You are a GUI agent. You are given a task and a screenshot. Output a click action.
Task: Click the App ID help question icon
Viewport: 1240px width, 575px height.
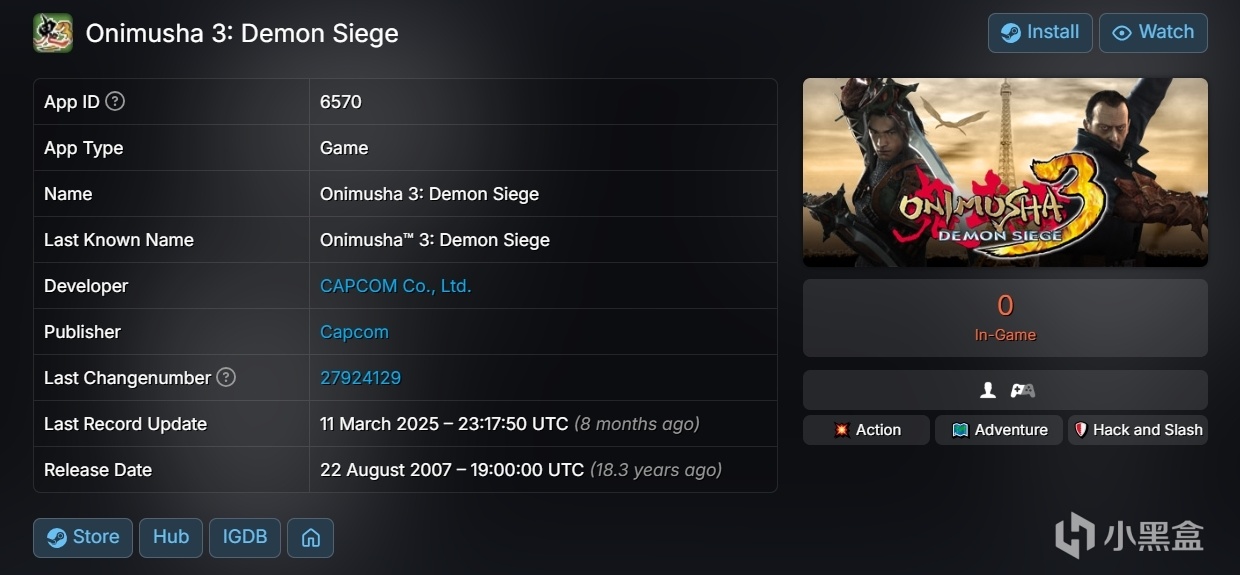click(115, 101)
